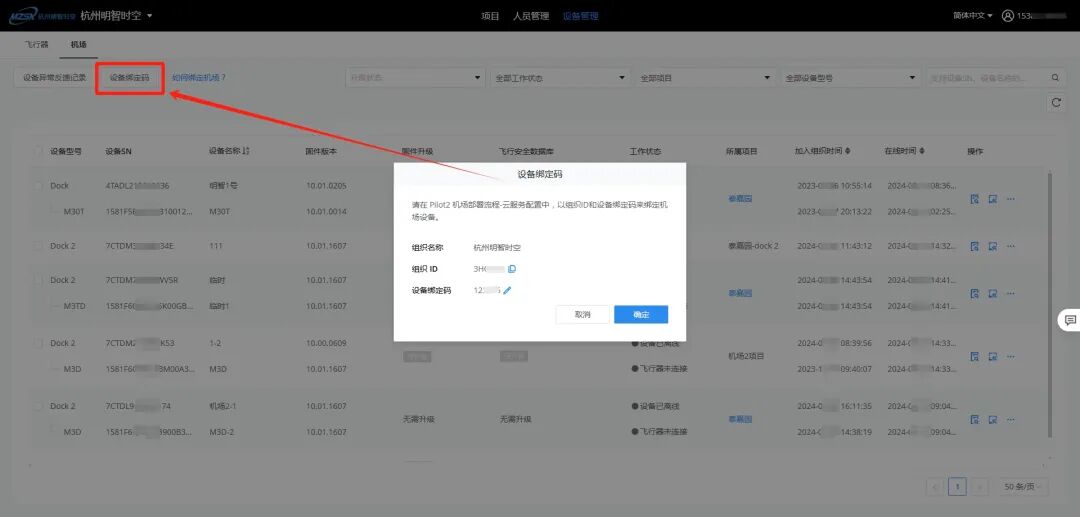Screen dimensions: 1080x517
Task: Check the Dock 2 临时 row checkbox
Action: tap(38, 280)
